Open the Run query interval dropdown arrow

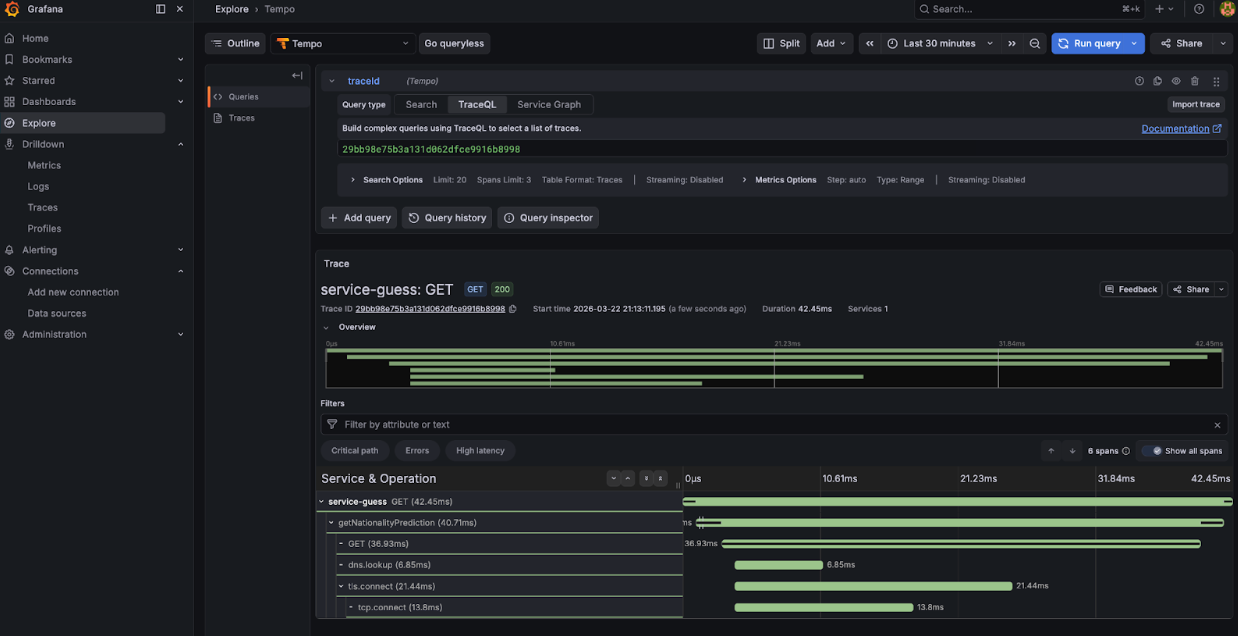[1135, 43]
